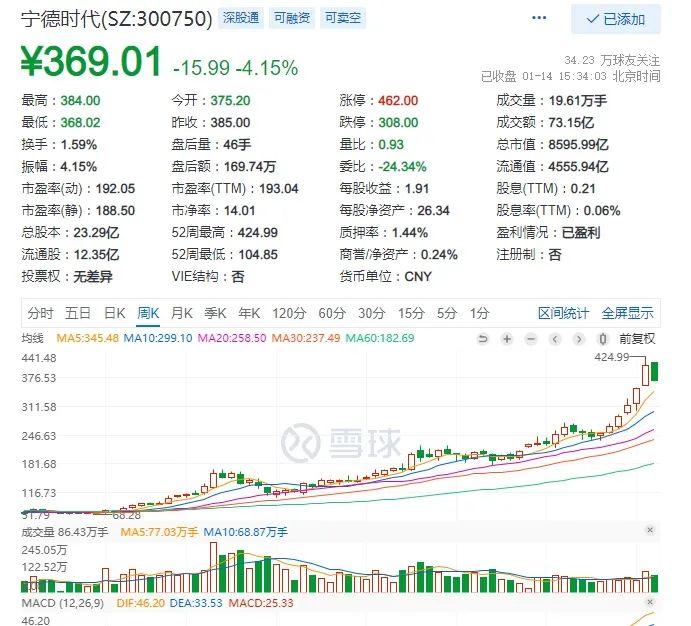This screenshot has height=626, width=691.
Task: Click the chart reset/undo arrow icon
Action: coord(483,339)
